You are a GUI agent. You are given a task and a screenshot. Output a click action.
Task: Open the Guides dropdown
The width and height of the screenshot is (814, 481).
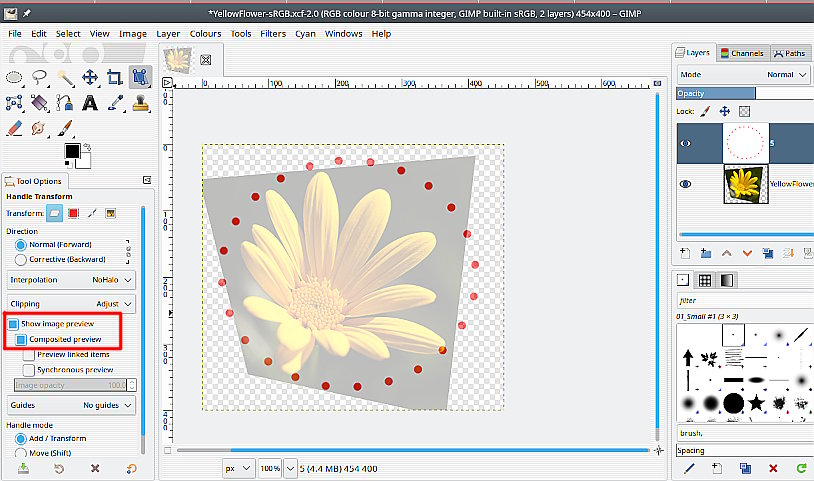[71, 405]
